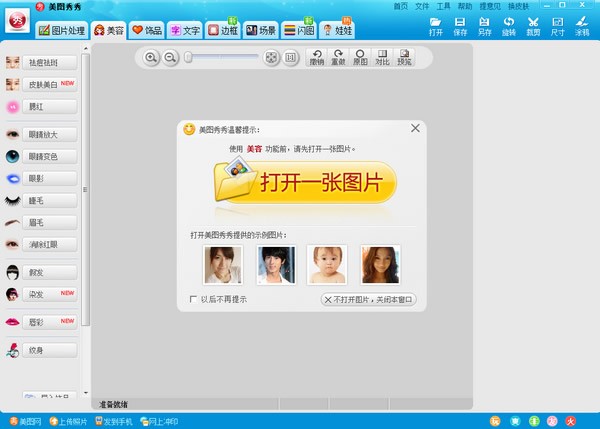Switch to the 文字 tab

(185, 30)
